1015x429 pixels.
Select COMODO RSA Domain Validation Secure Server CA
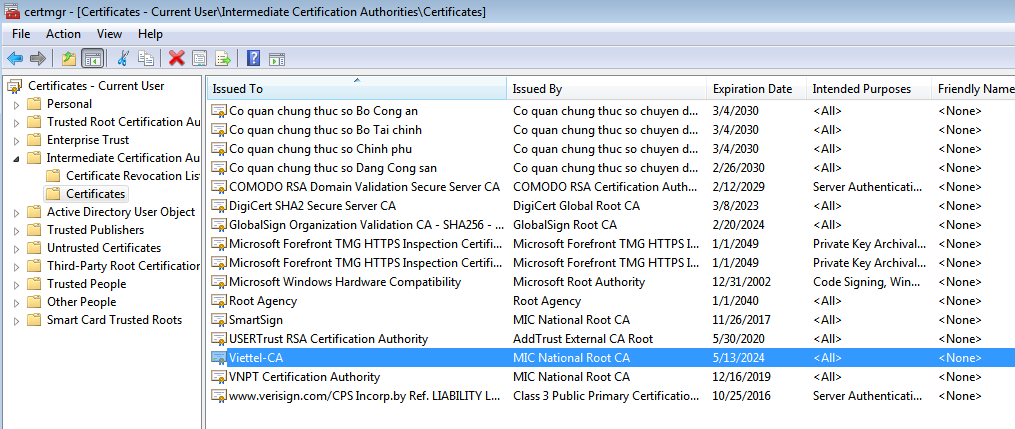click(x=364, y=187)
